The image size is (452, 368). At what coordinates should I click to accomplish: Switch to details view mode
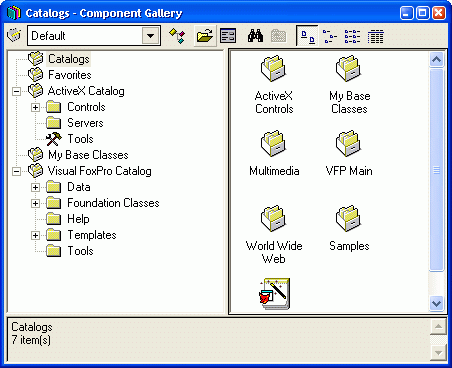(376, 36)
